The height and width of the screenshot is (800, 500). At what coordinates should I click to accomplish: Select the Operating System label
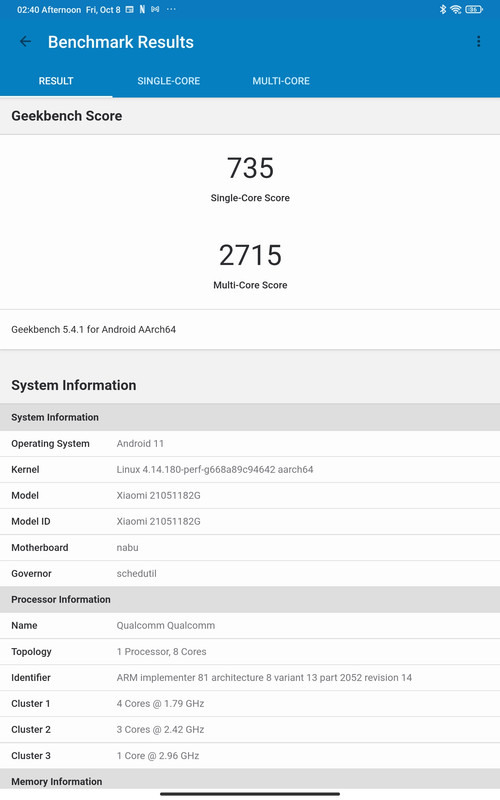click(x=51, y=444)
